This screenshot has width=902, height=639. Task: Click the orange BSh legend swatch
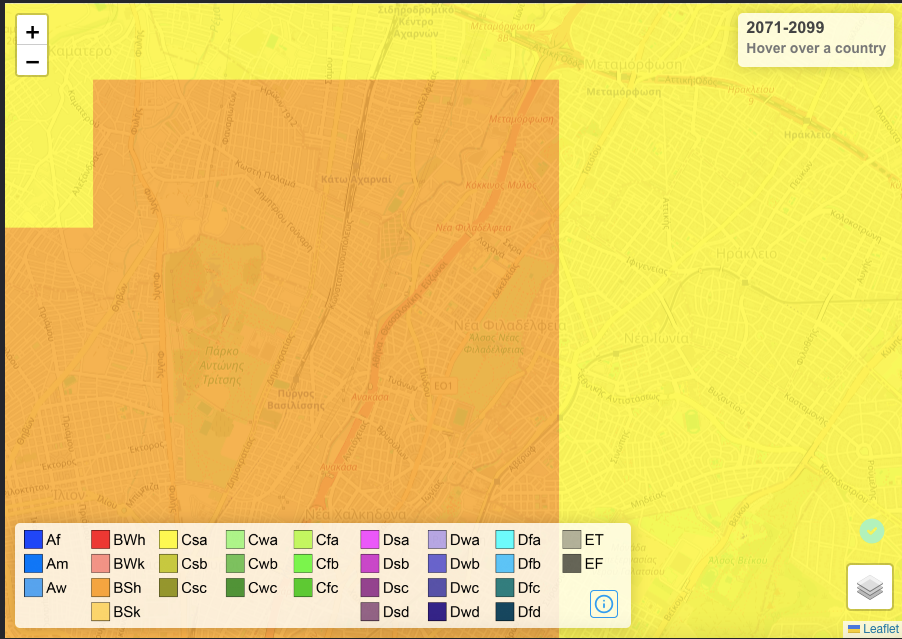pos(100,588)
